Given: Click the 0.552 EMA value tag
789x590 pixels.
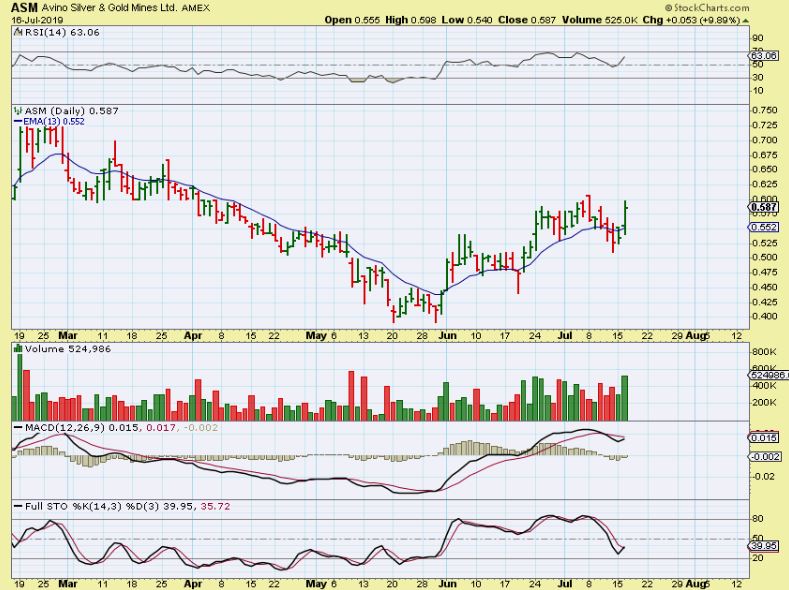Looking at the screenshot, I should (763, 227).
